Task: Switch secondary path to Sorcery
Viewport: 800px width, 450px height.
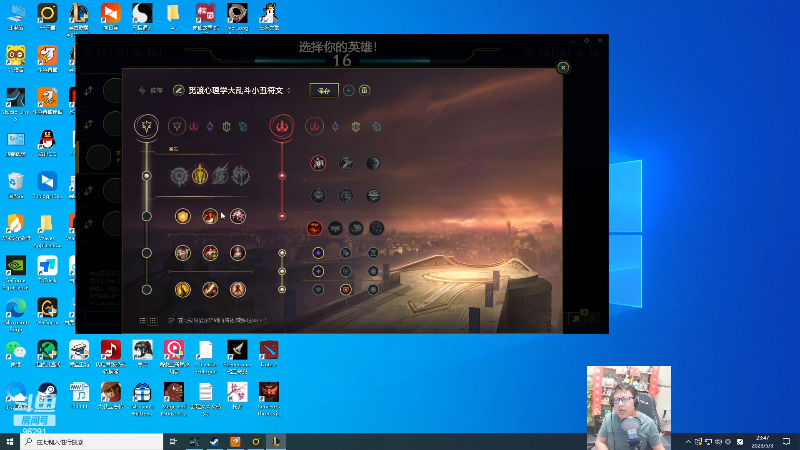Action: point(335,127)
